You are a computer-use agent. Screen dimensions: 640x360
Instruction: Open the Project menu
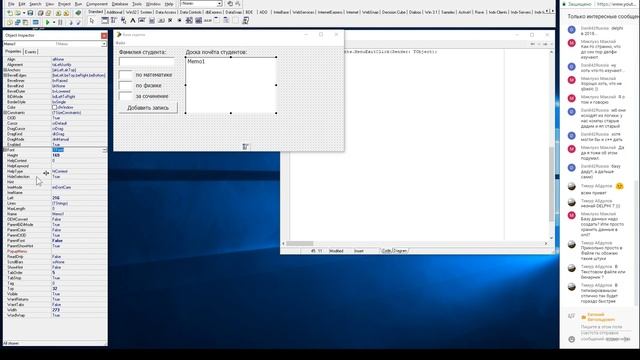pyautogui.click(x=64, y=4)
